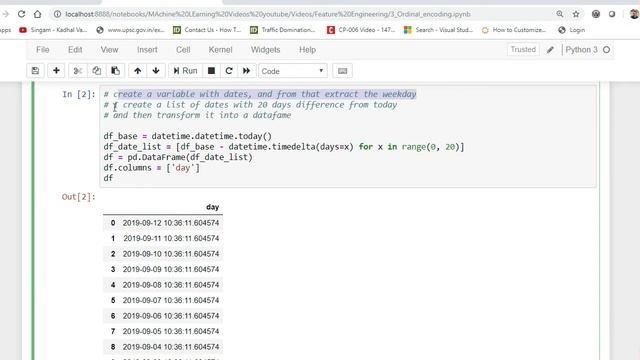
Task: Open the cell type Code dropdown
Action: click(x=293, y=71)
